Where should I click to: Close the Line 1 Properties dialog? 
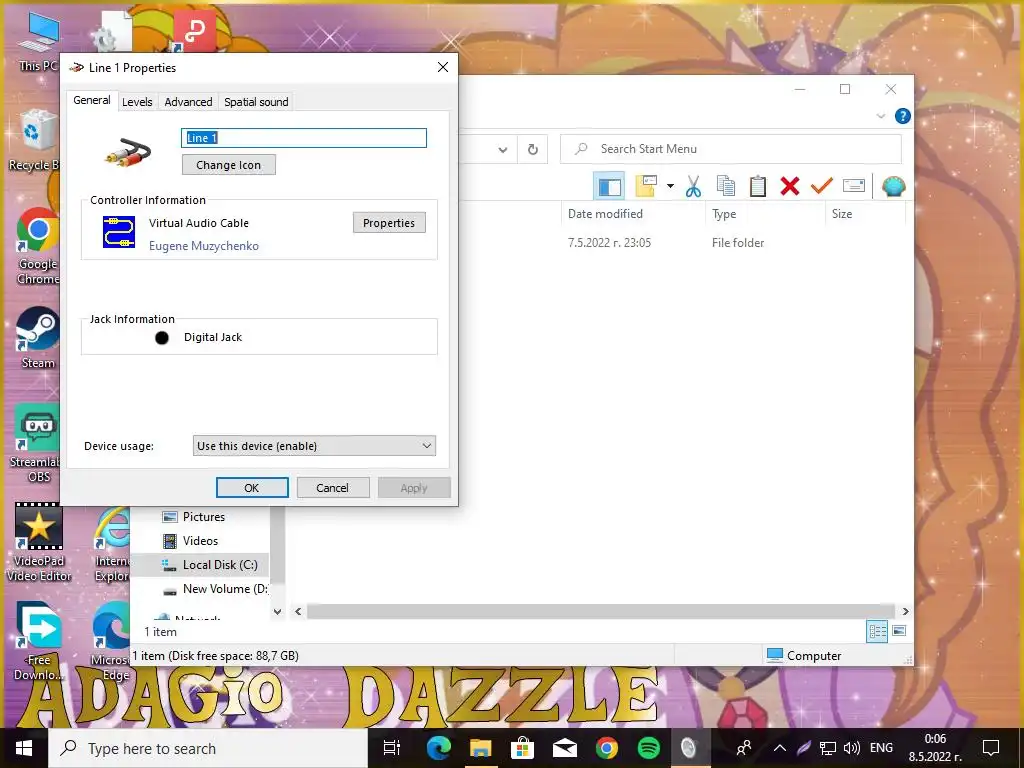(443, 67)
